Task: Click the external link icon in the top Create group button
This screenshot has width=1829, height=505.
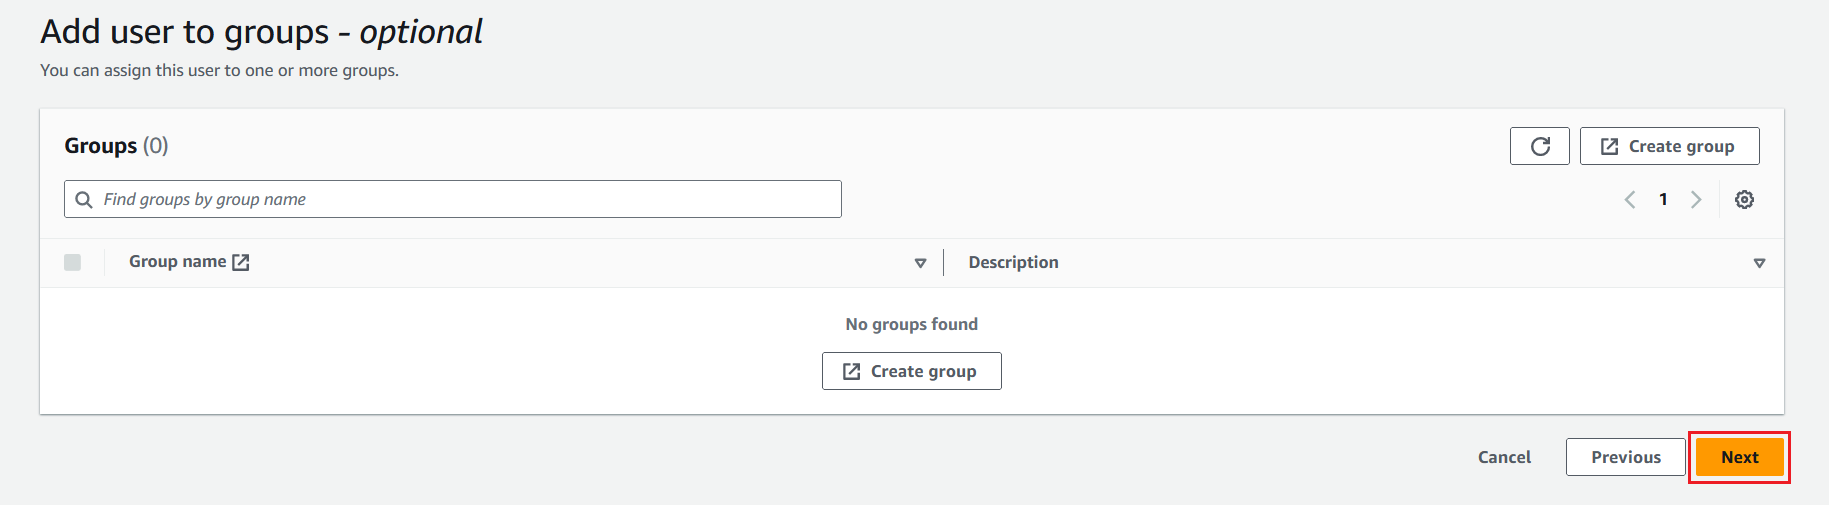Action: [x=1609, y=147]
